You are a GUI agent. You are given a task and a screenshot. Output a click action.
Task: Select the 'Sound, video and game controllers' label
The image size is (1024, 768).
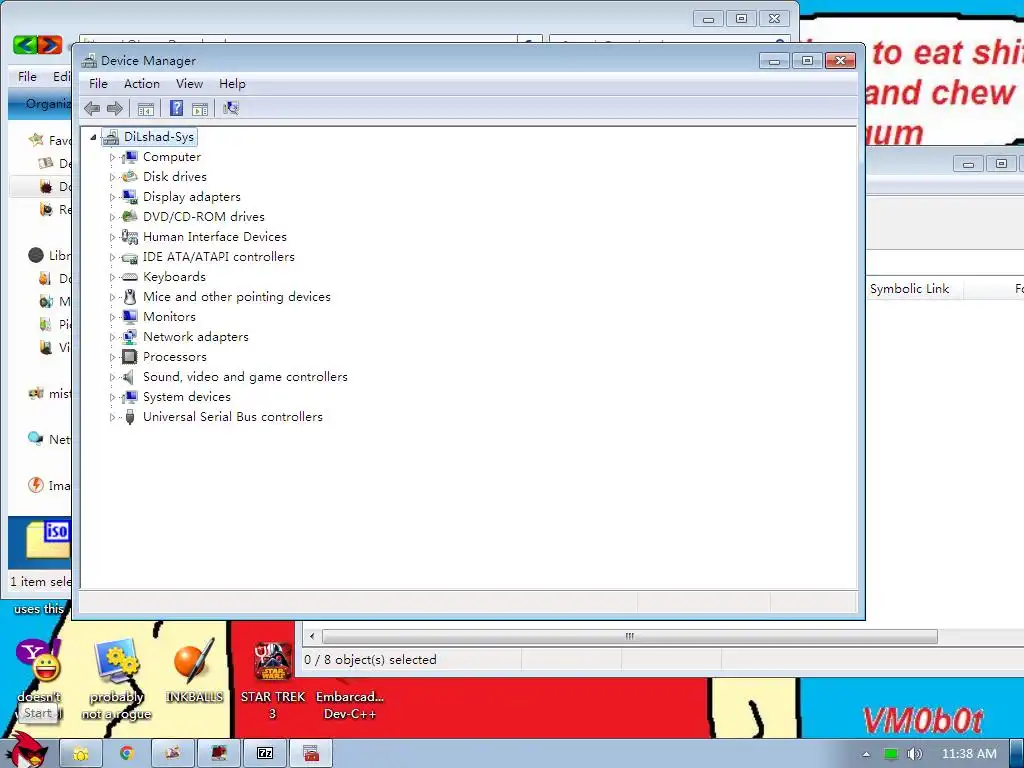pyautogui.click(x=245, y=377)
